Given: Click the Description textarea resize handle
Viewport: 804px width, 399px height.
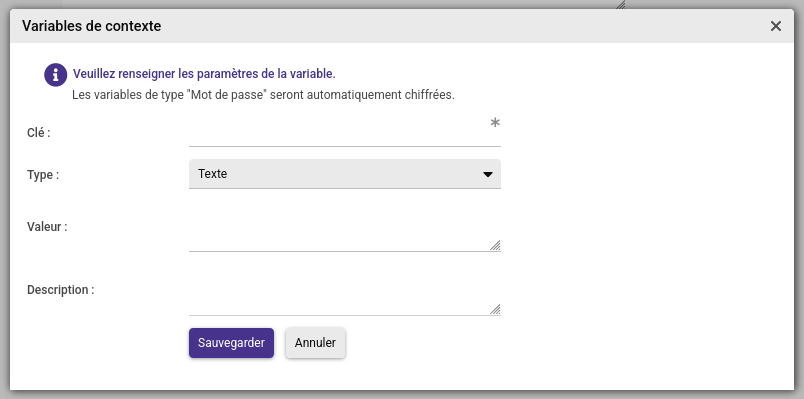Looking at the screenshot, I should coord(495,309).
